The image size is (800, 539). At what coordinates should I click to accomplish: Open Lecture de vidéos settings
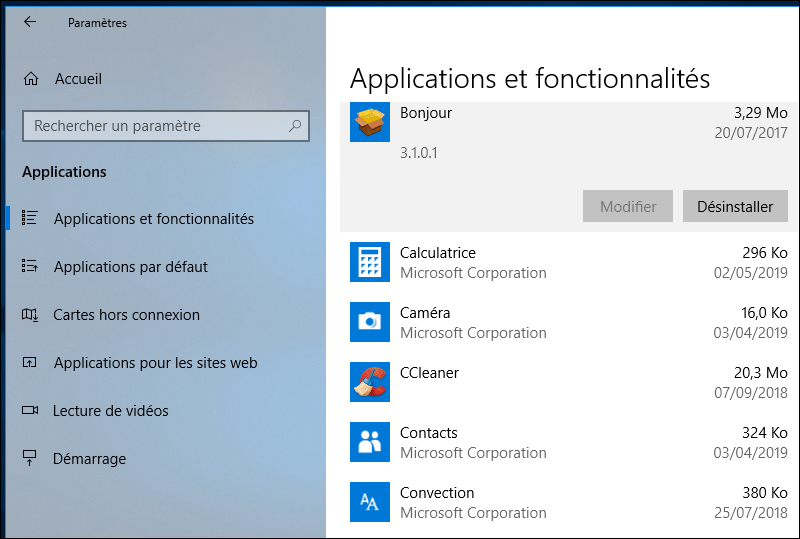click(110, 411)
